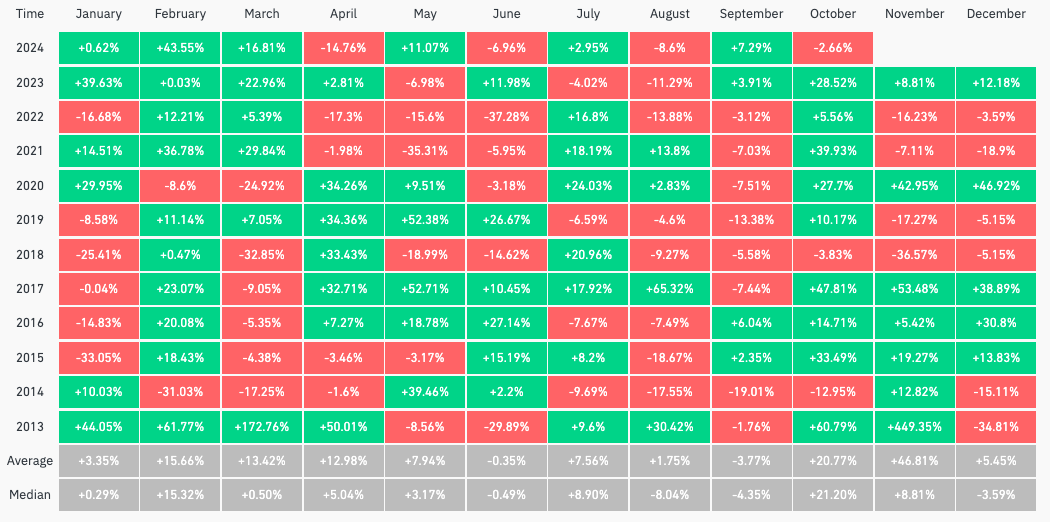
Task: Select the -33.05% January 2015 cell
Action: tap(99, 358)
